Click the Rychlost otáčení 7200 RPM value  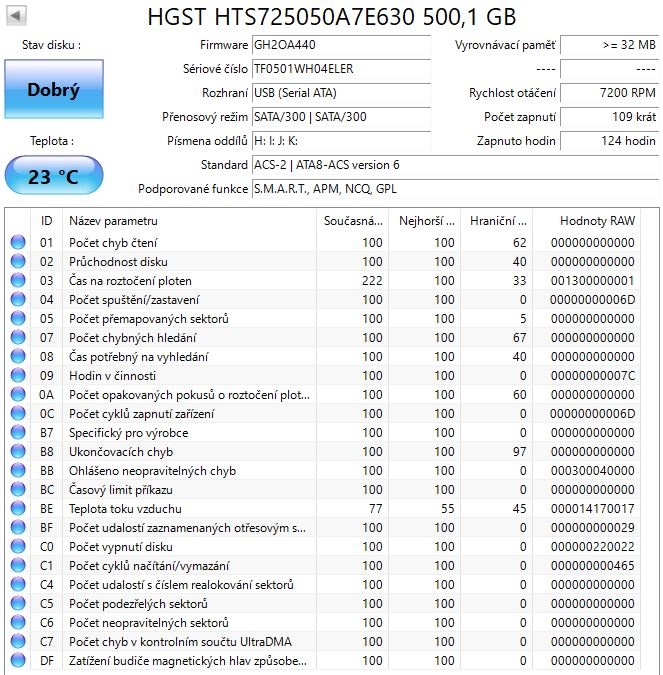click(x=609, y=93)
